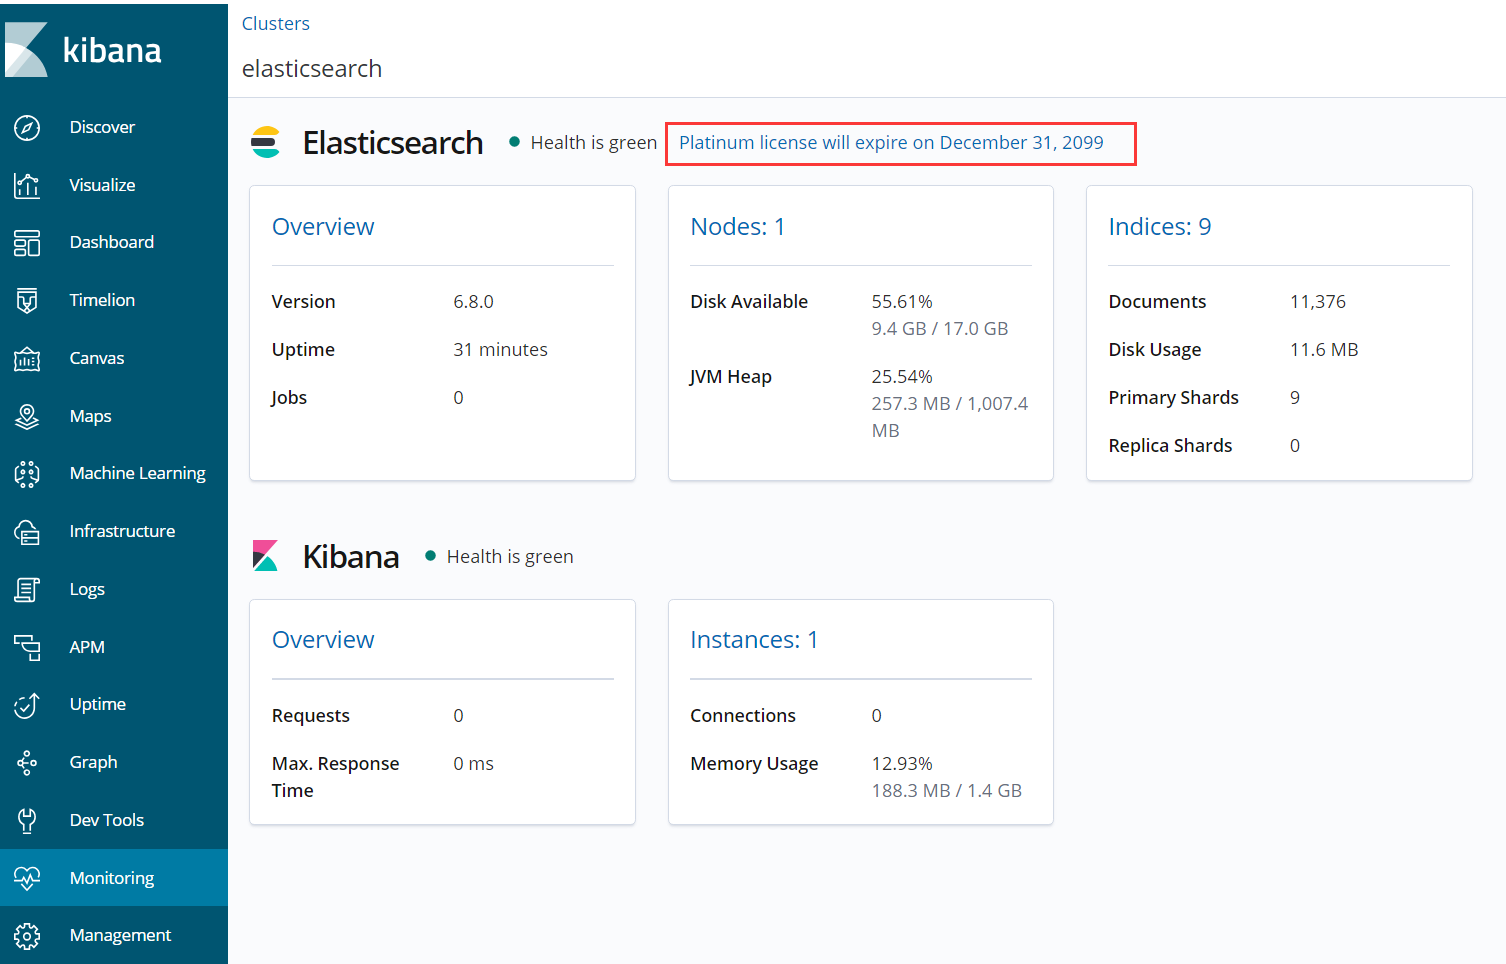1506x964 pixels.
Task: Open Discover via the compass icon
Action: tap(27, 127)
